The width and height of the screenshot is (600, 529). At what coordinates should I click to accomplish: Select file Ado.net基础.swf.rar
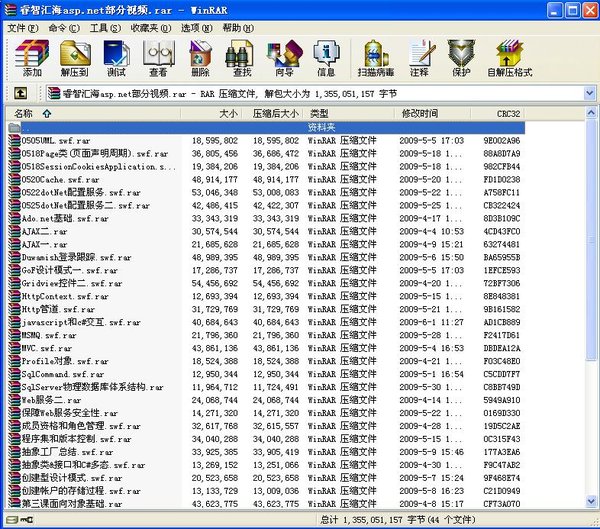click(265, 219)
